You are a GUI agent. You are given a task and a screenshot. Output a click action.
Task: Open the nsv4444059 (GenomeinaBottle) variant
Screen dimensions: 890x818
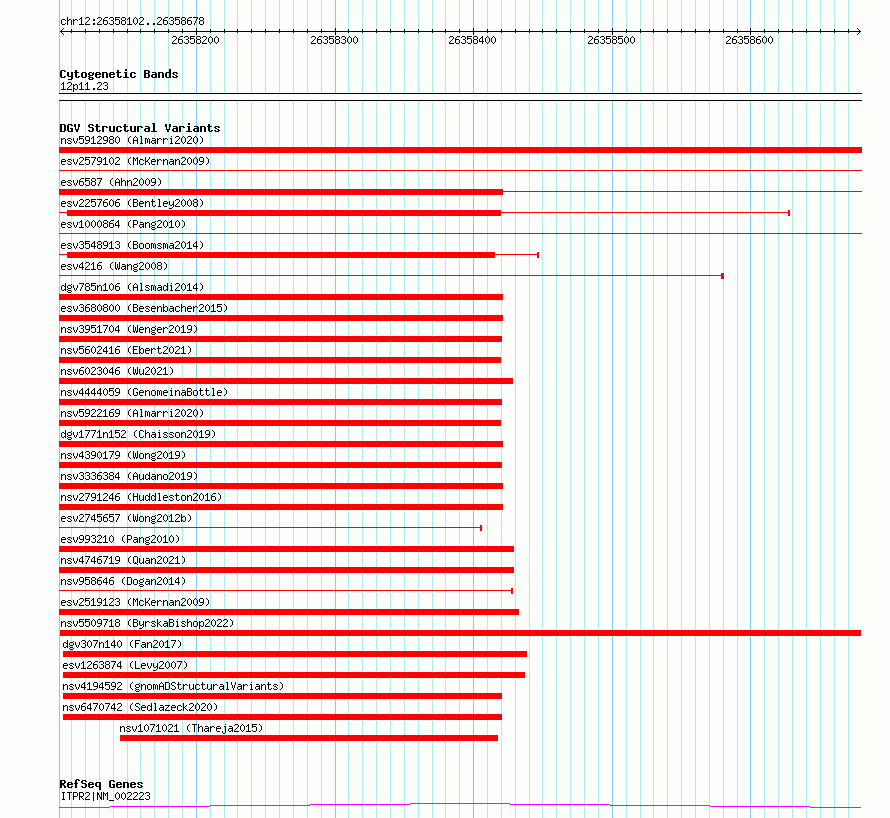[144, 392]
